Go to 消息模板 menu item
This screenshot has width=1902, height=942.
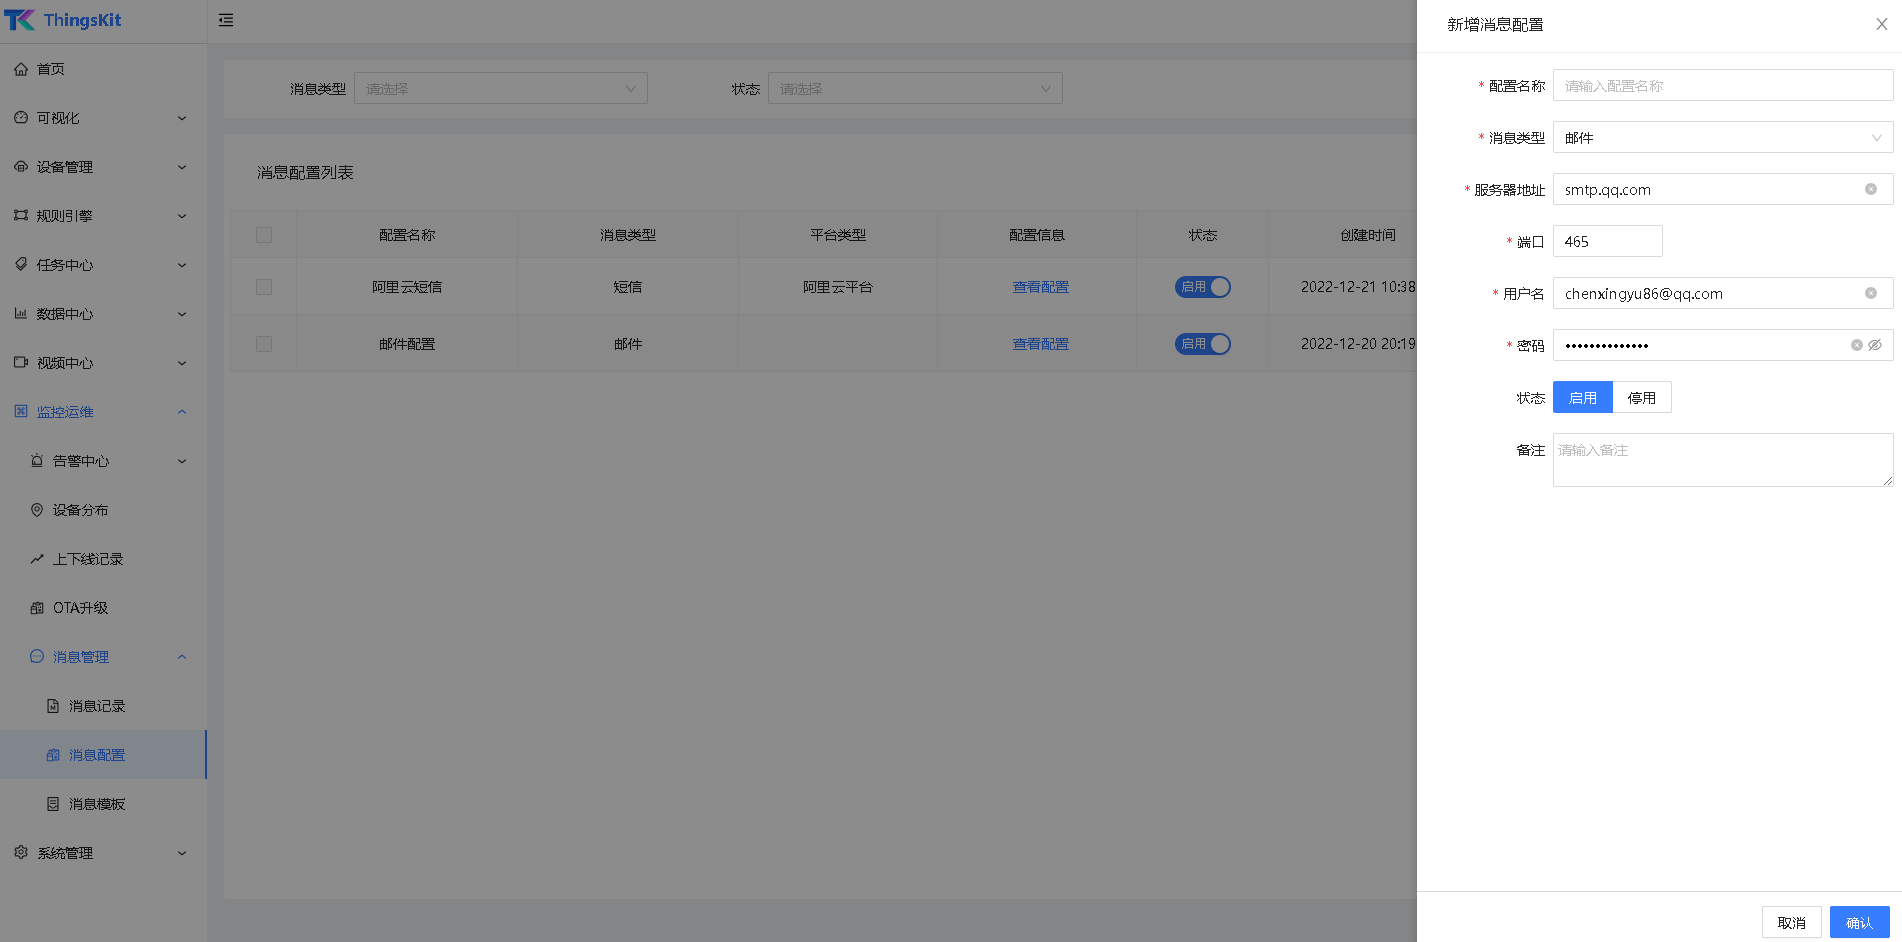click(97, 804)
